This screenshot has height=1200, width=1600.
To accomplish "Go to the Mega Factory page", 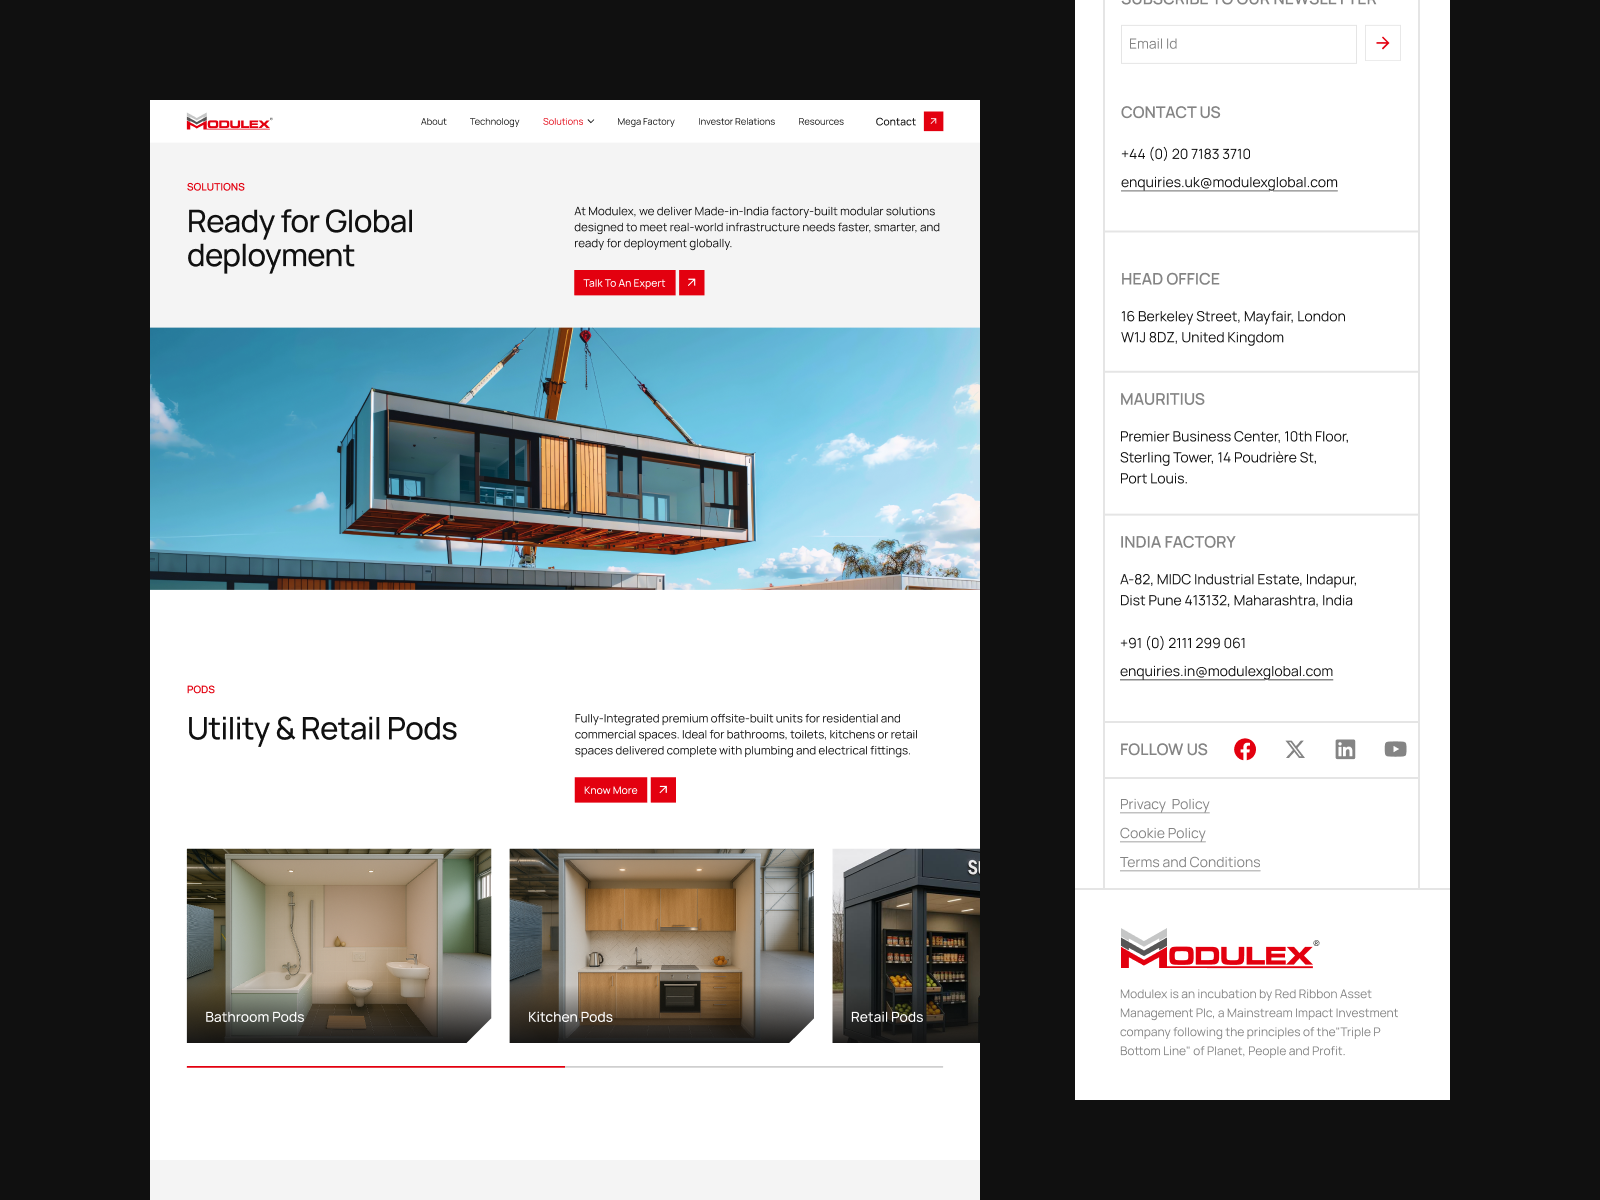I will pyautogui.click(x=645, y=122).
